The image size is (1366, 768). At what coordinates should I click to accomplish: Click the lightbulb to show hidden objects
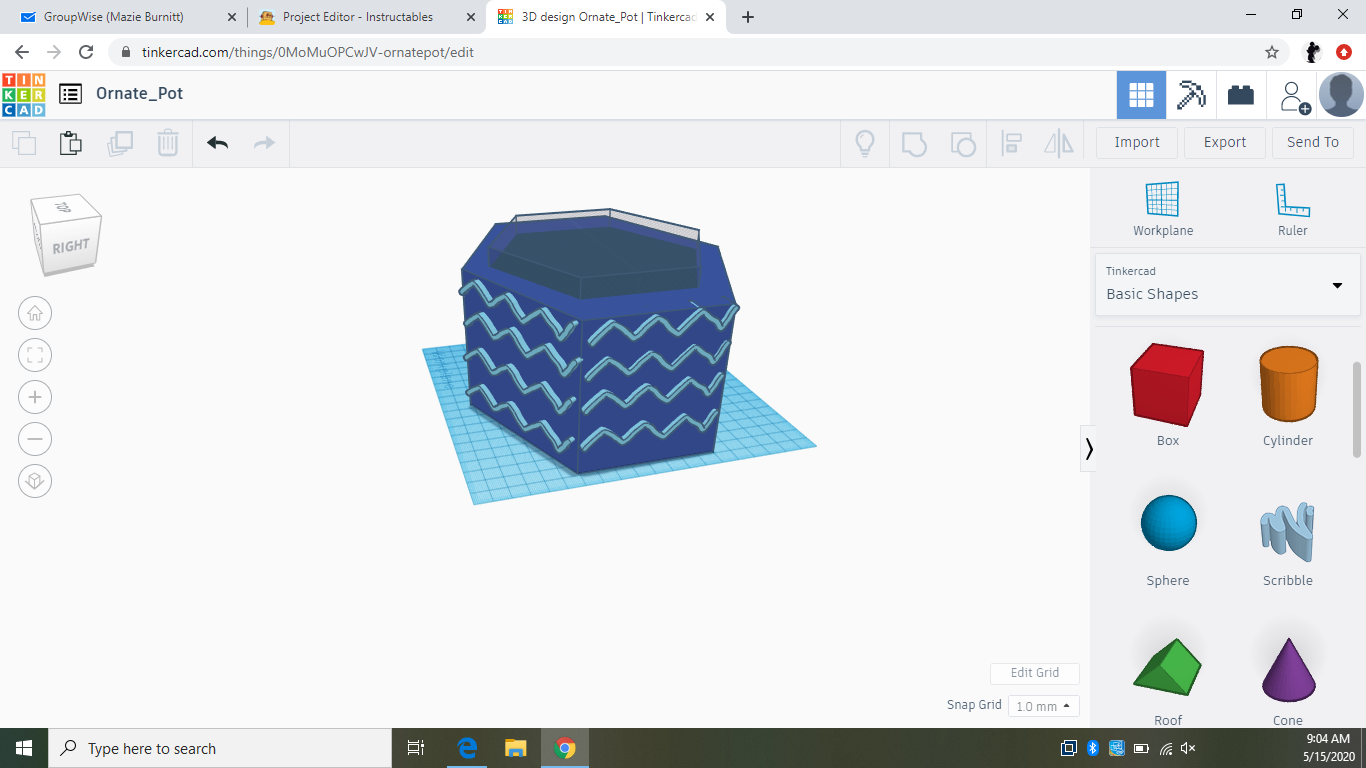865,143
